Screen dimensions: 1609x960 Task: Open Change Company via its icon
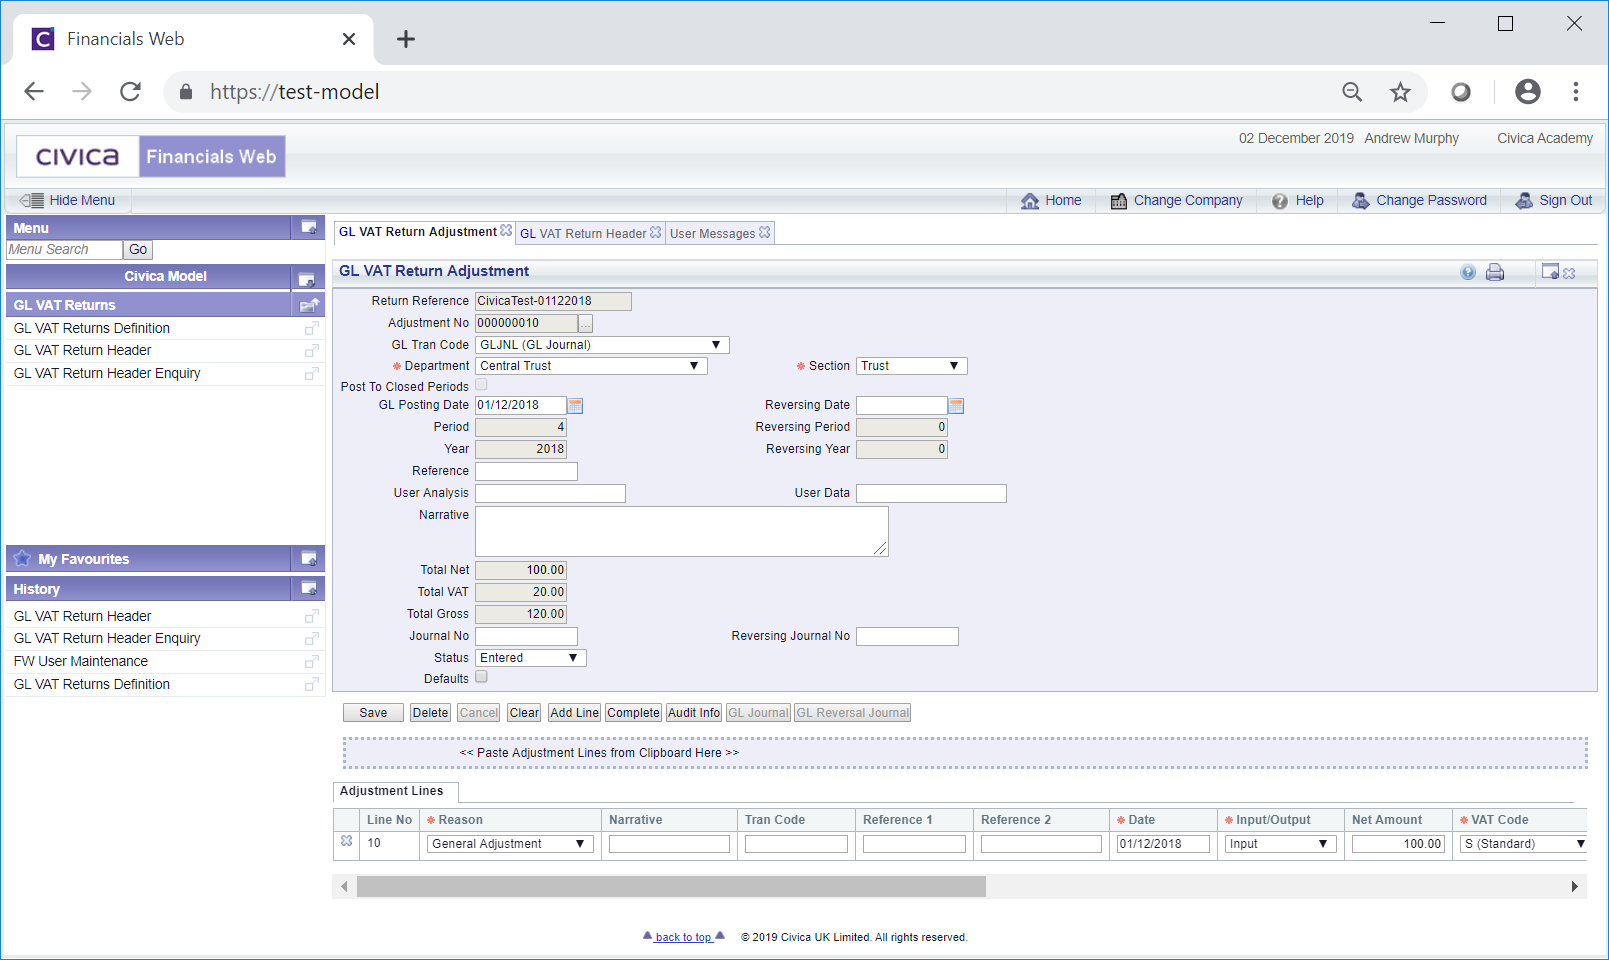coord(1119,201)
